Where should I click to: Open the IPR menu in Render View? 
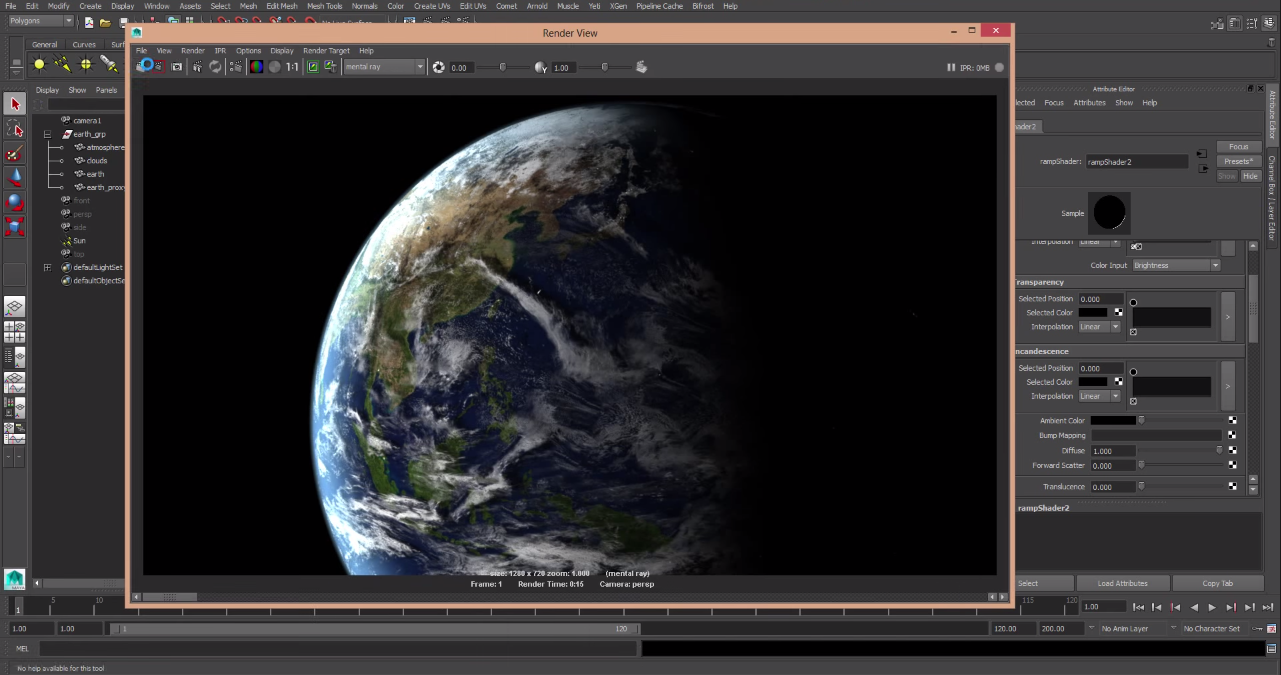220,50
